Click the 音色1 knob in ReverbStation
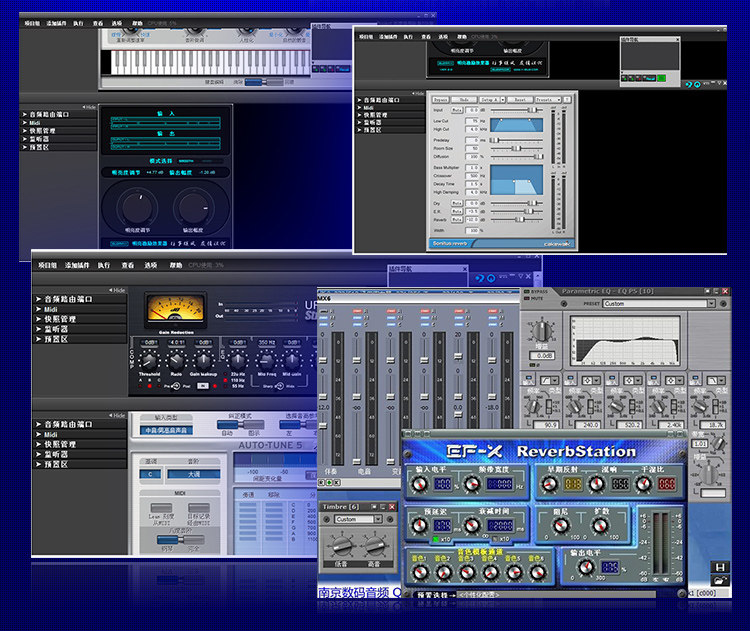 420,572
